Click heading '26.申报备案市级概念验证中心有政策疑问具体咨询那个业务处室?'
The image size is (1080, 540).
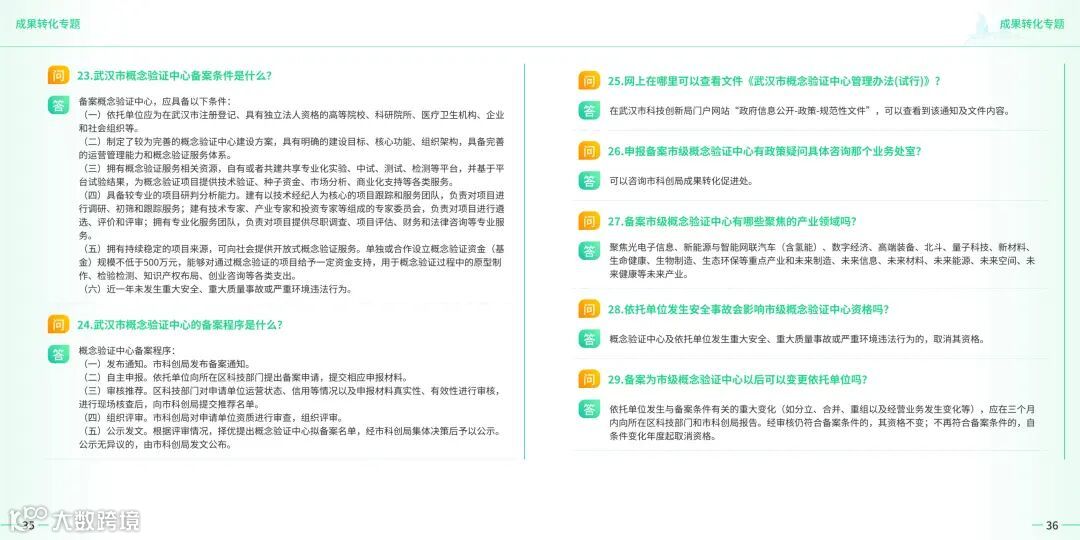coord(765,151)
